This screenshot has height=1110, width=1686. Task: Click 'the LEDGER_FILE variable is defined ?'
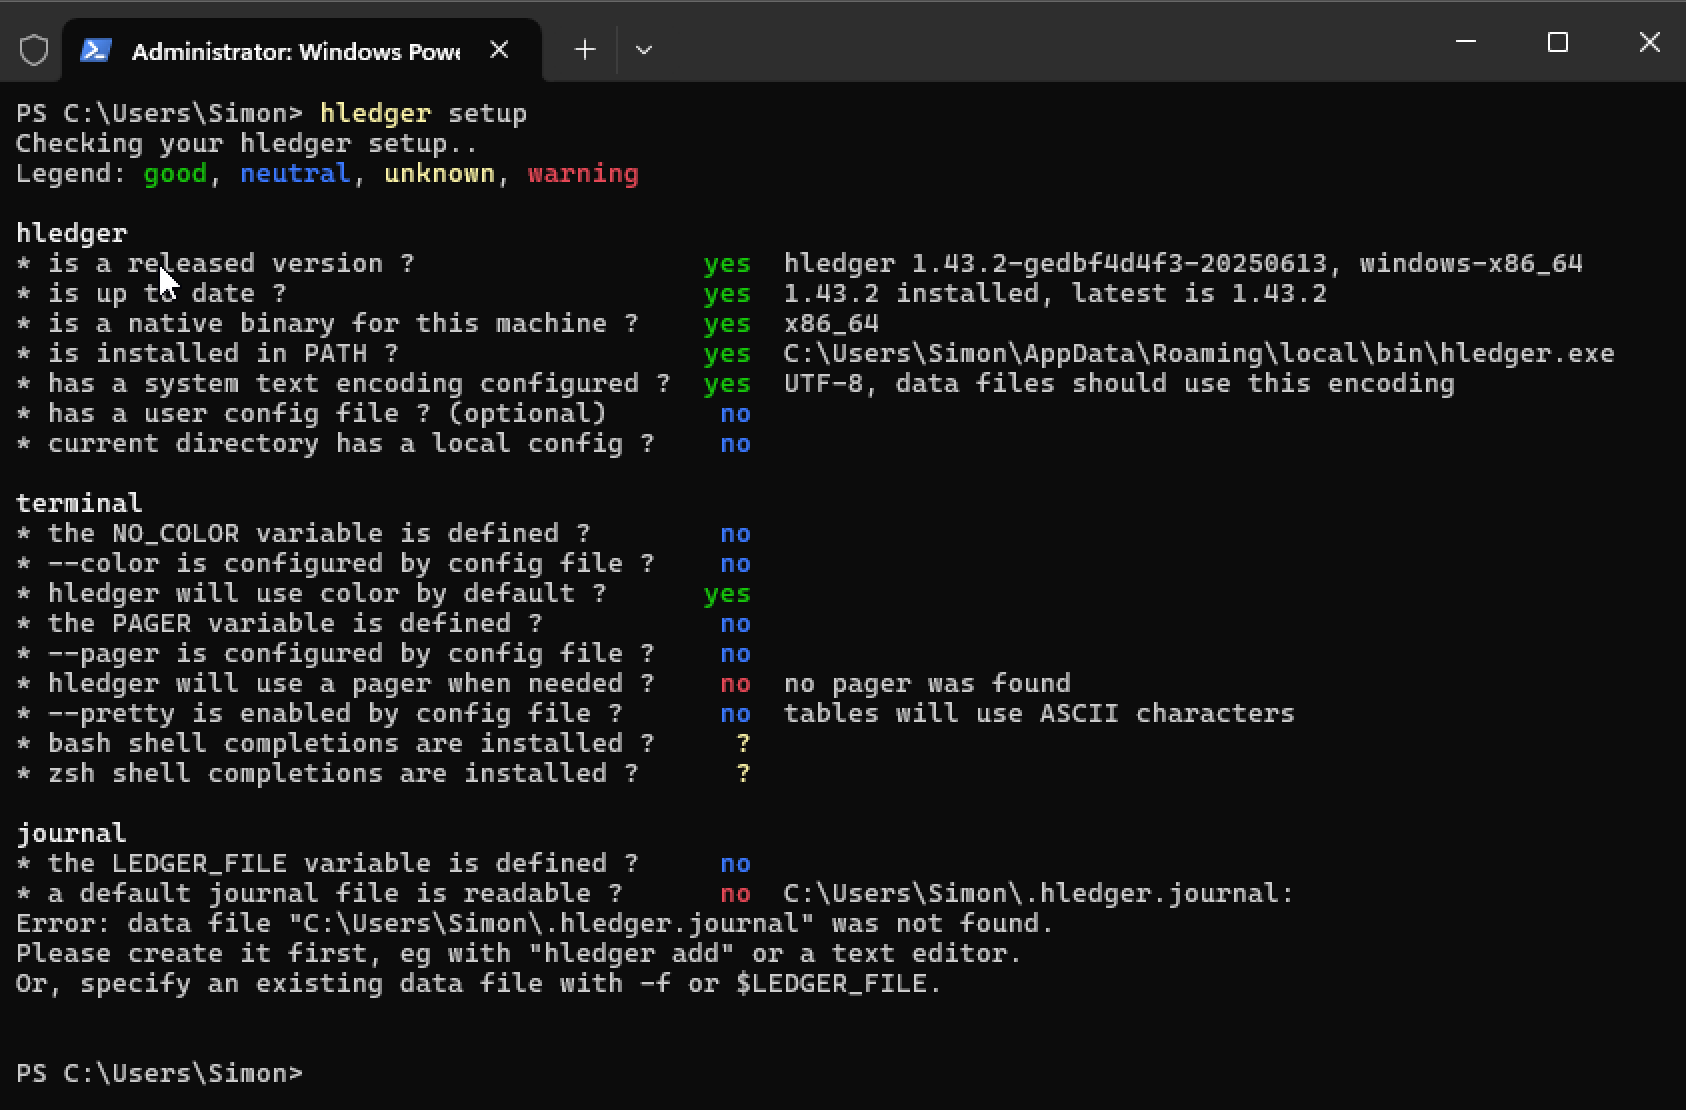[343, 864]
